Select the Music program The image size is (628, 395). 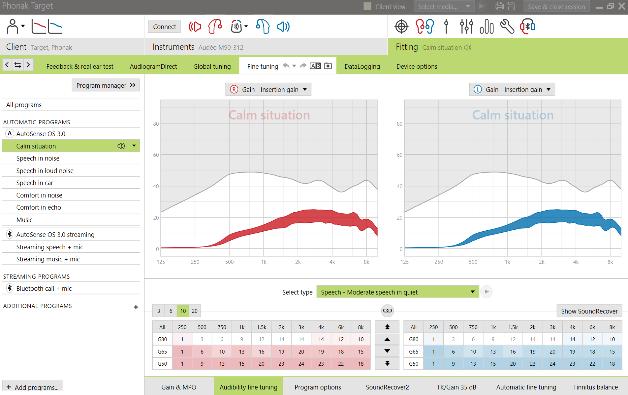[71, 220]
